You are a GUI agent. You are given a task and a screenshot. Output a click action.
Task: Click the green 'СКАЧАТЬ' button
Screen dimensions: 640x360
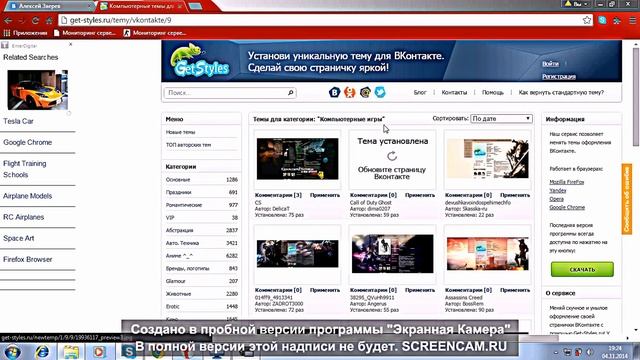pos(582,269)
